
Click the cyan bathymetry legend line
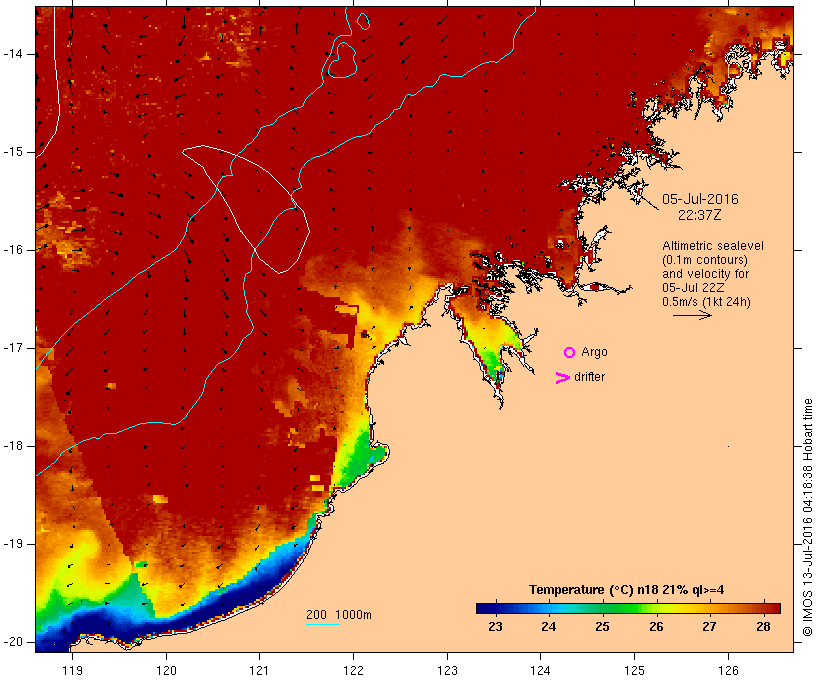[x=323, y=624]
